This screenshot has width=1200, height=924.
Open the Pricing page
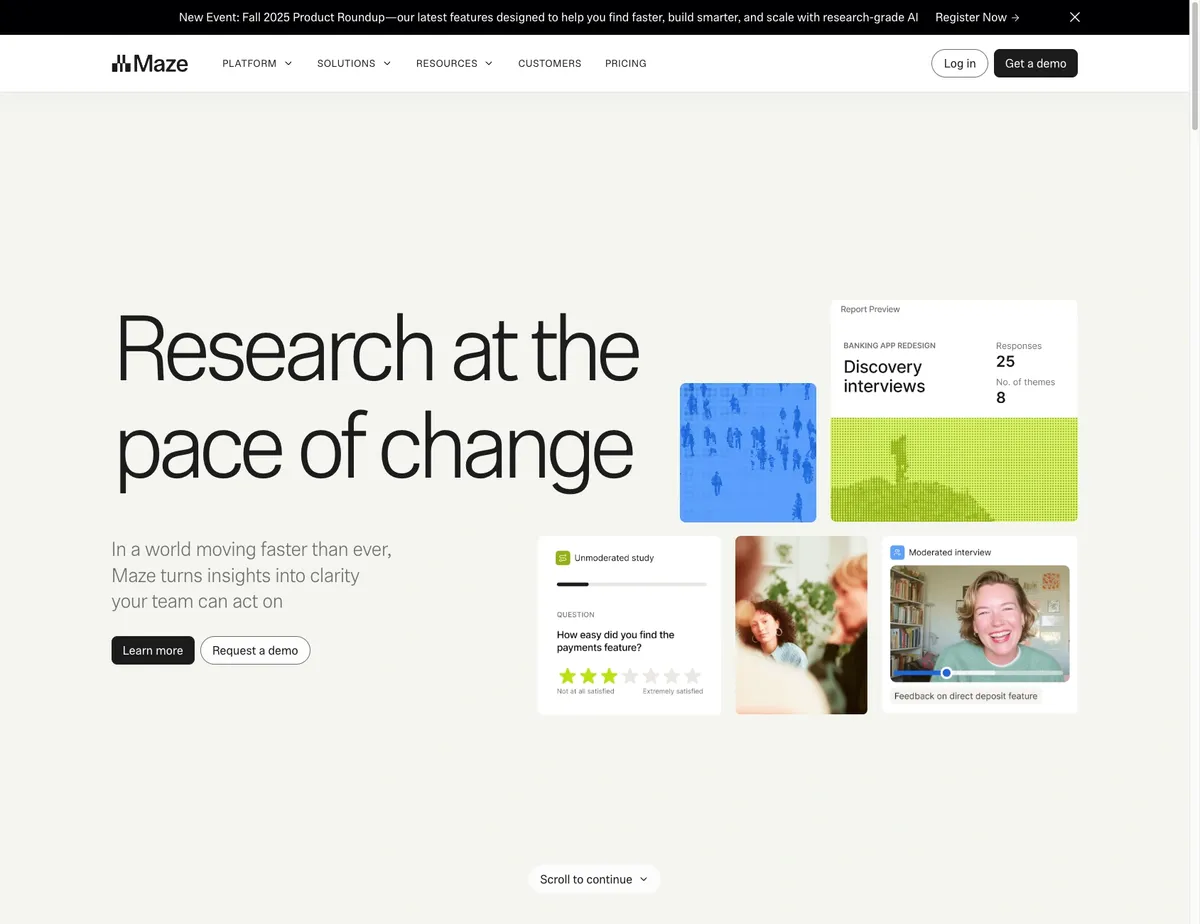tap(626, 63)
